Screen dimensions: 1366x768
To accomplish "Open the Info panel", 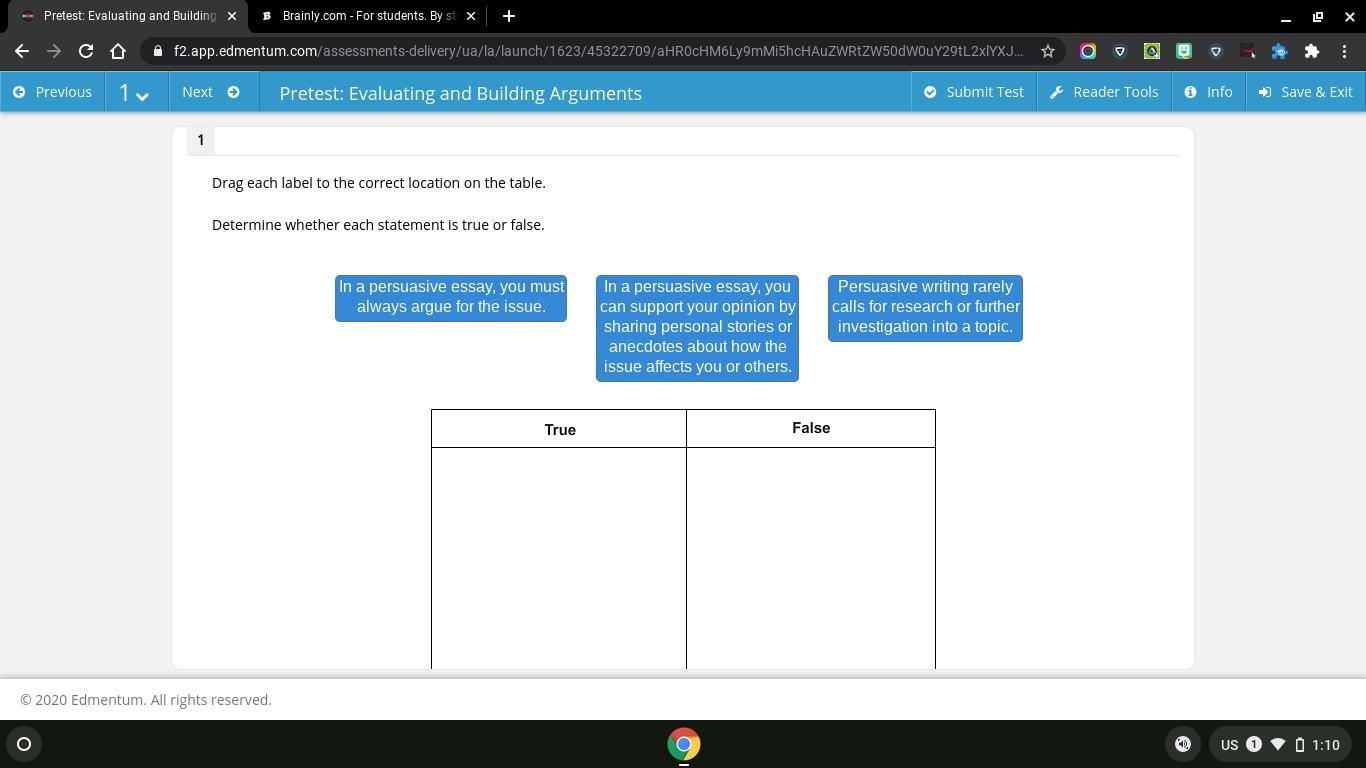I will (1208, 92).
